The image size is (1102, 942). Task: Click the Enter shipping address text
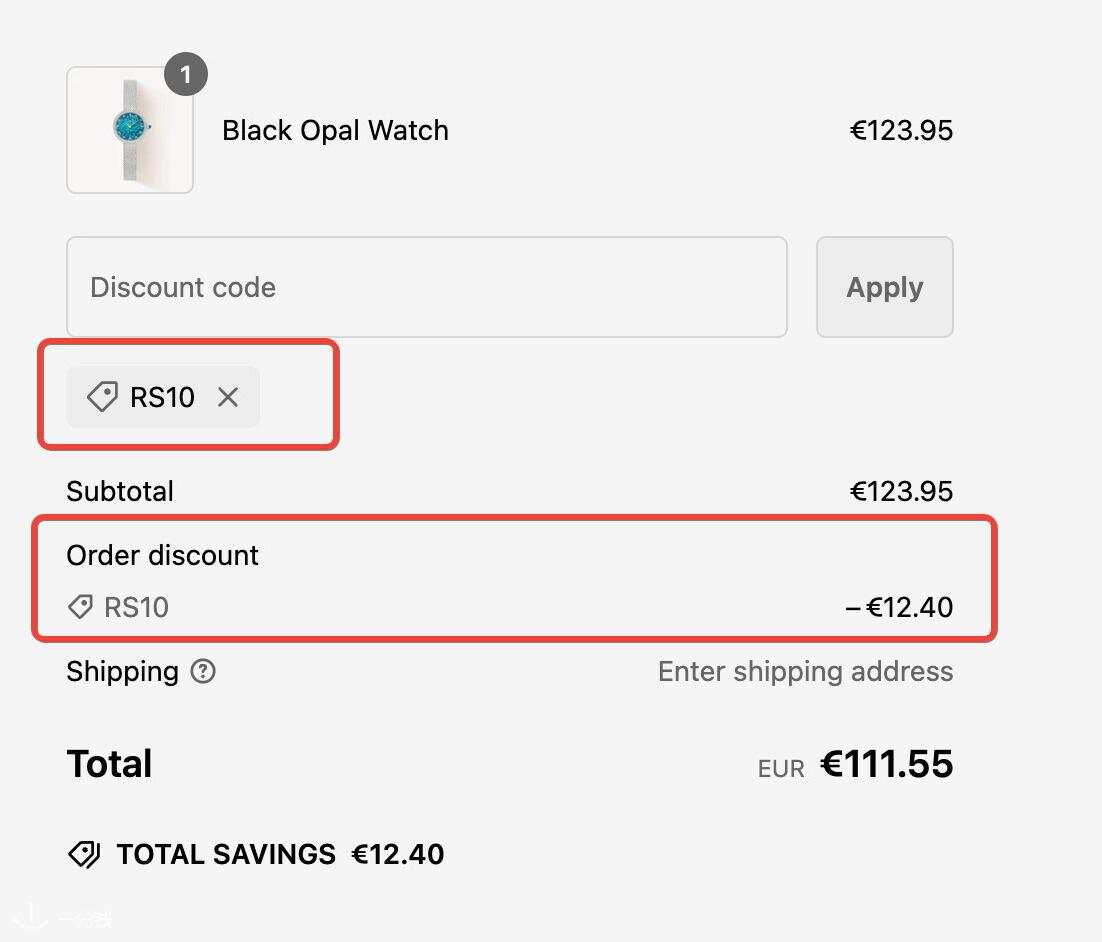click(805, 671)
